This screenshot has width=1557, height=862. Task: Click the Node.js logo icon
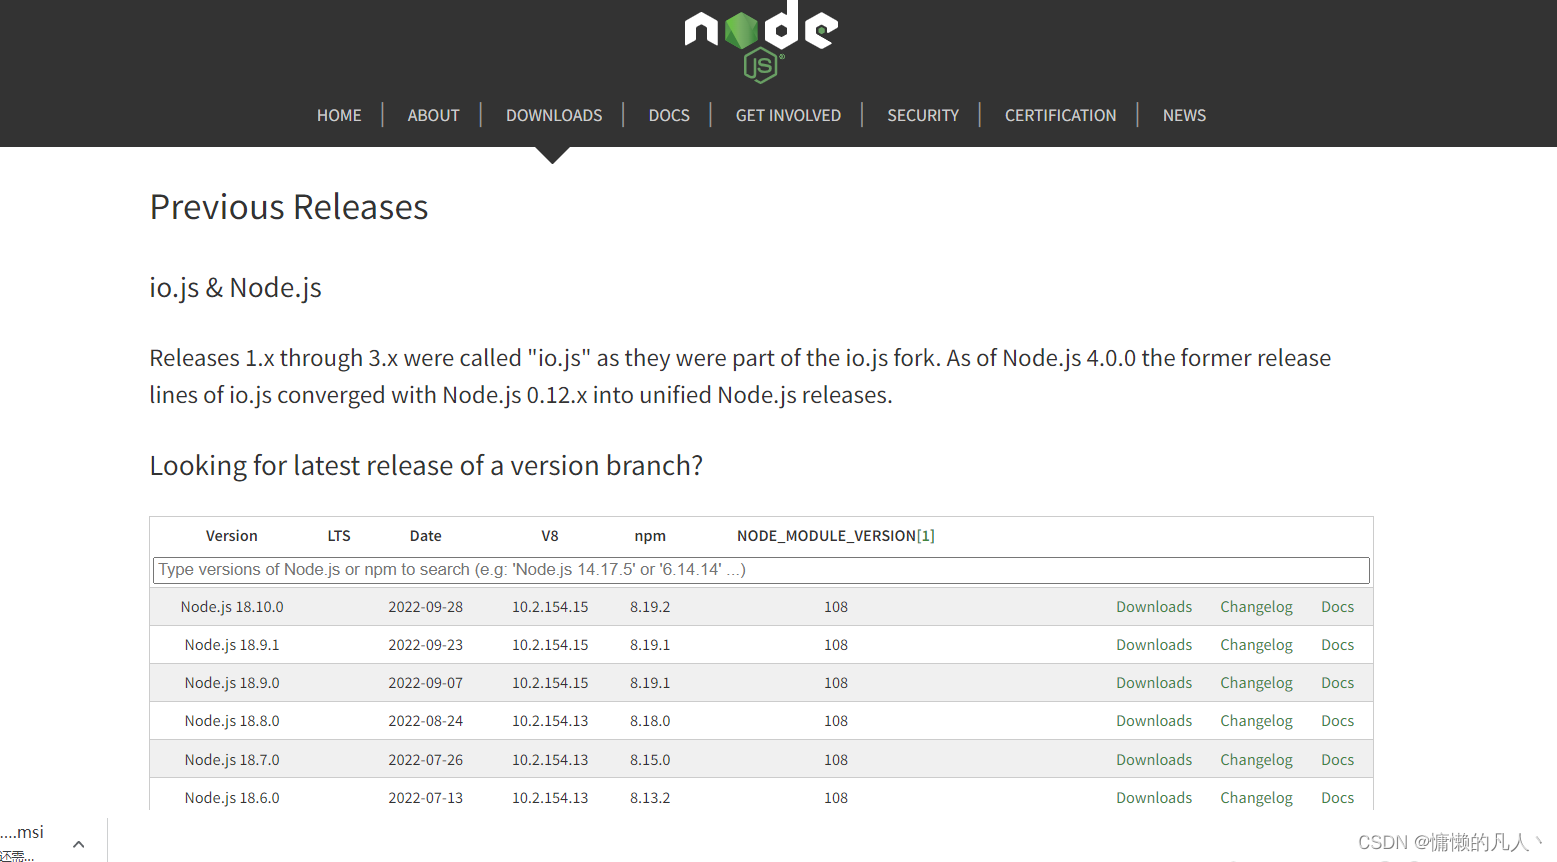pyautogui.click(x=759, y=42)
